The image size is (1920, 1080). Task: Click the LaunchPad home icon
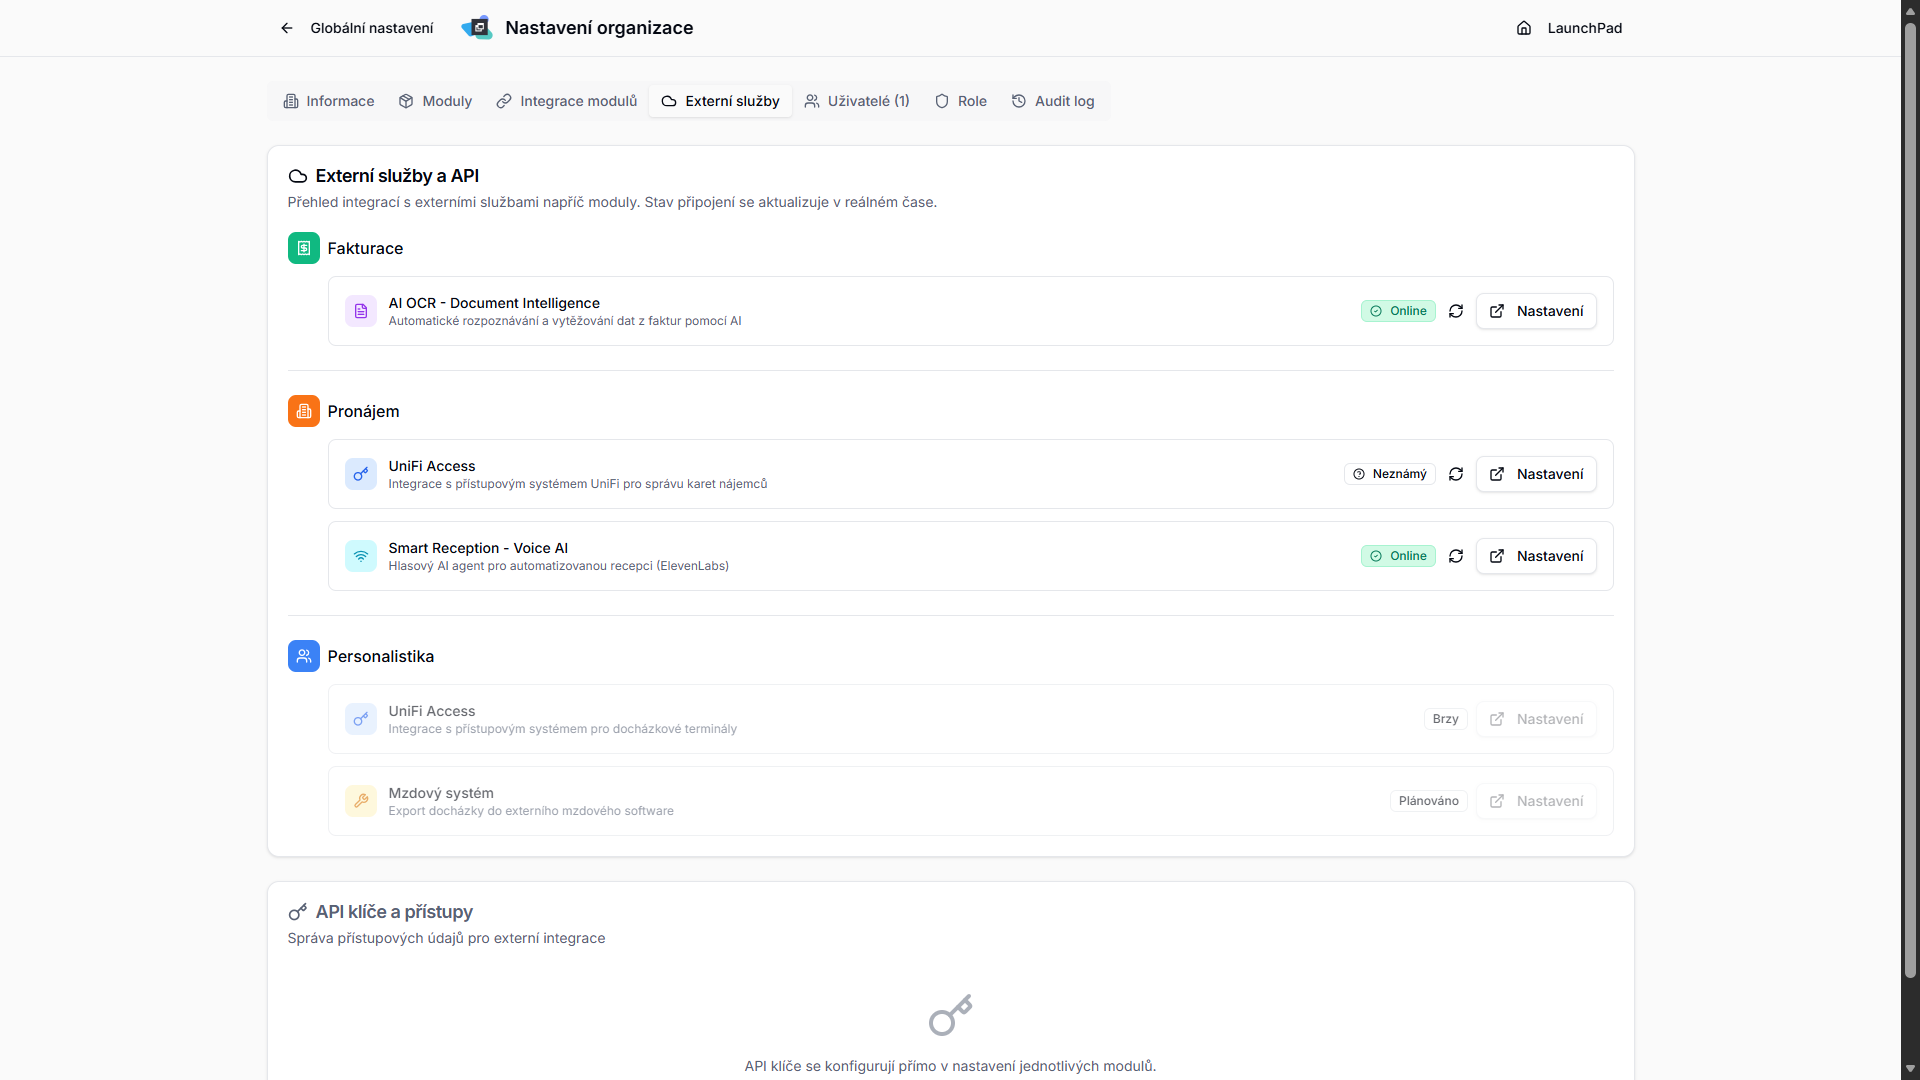(1524, 28)
